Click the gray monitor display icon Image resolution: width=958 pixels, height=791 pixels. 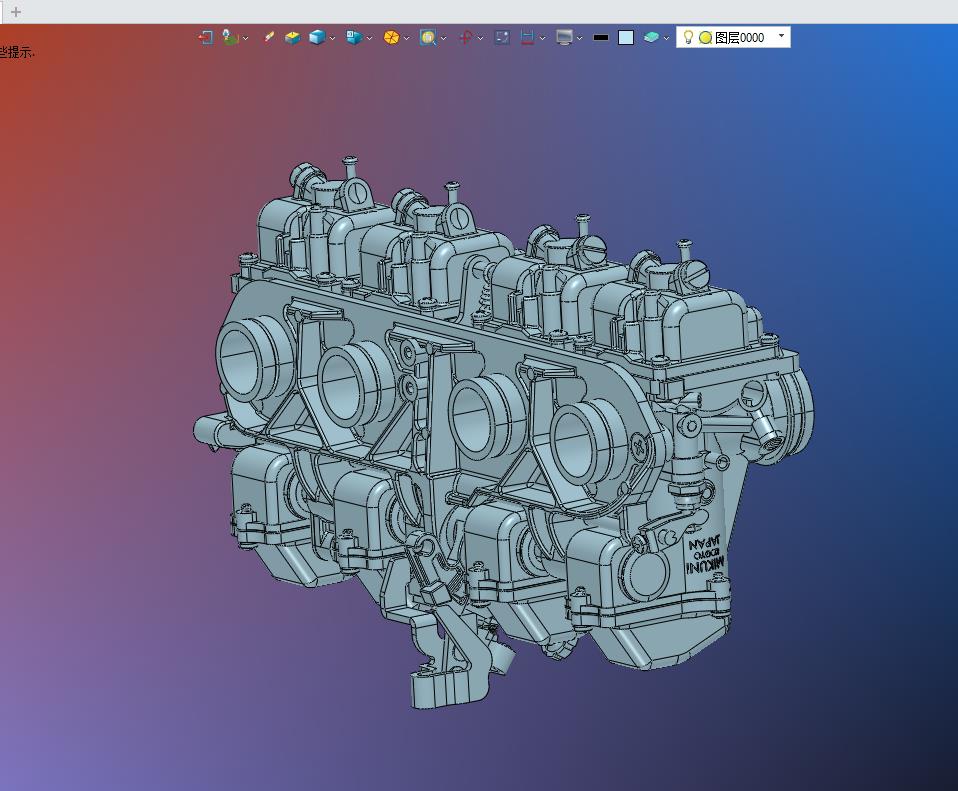pyautogui.click(x=564, y=37)
